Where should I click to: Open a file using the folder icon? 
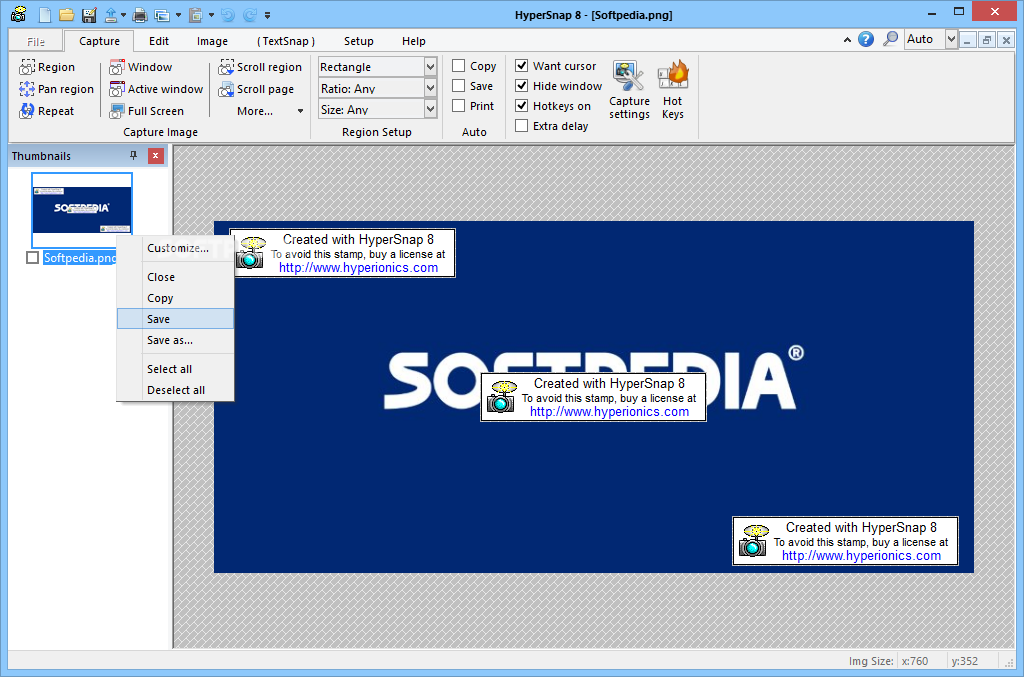(66, 14)
